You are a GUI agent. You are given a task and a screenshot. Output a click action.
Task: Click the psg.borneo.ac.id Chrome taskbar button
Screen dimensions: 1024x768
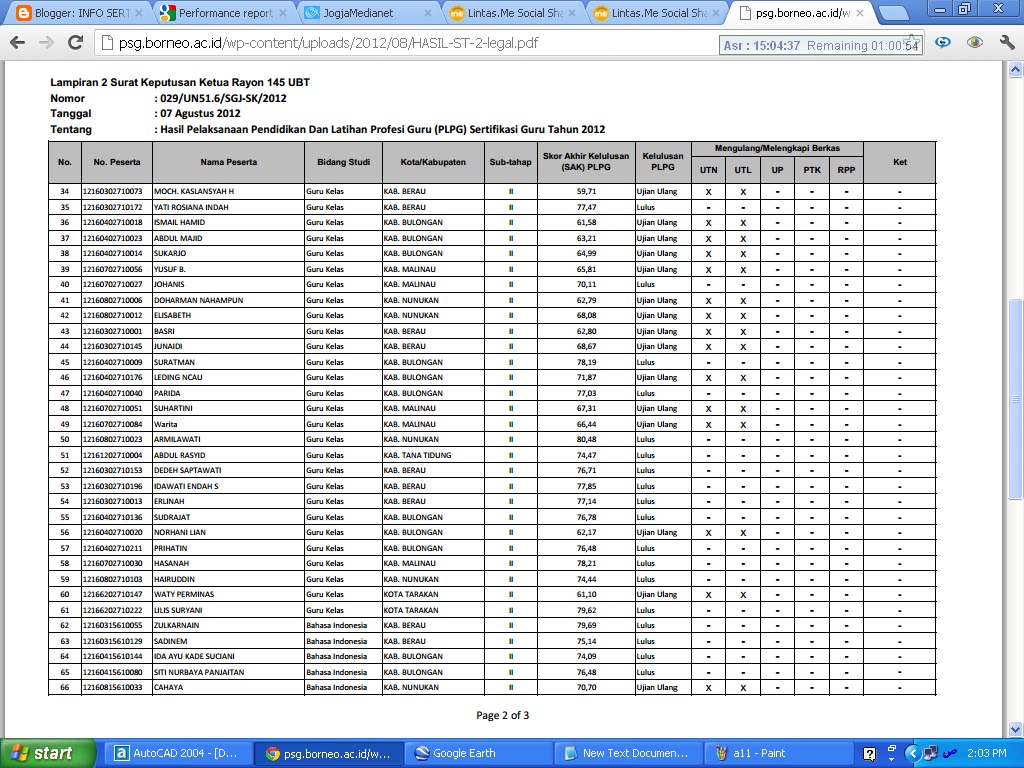point(327,753)
